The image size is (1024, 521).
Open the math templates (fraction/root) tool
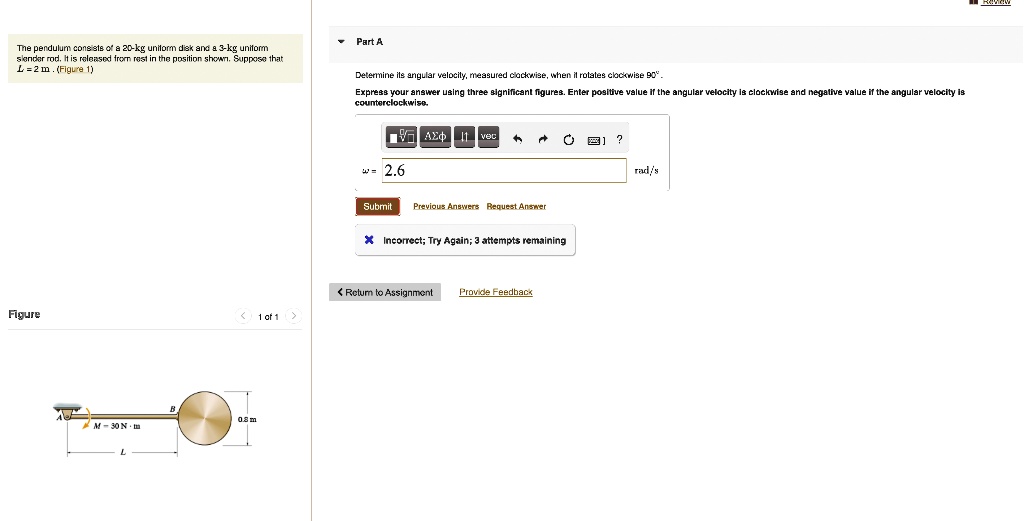coord(401,137)
